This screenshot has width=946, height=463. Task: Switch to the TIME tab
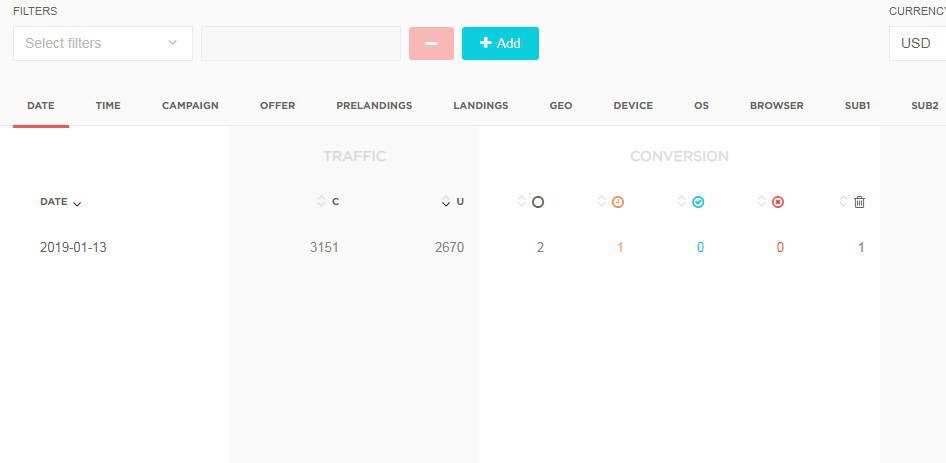click(108, 106)
